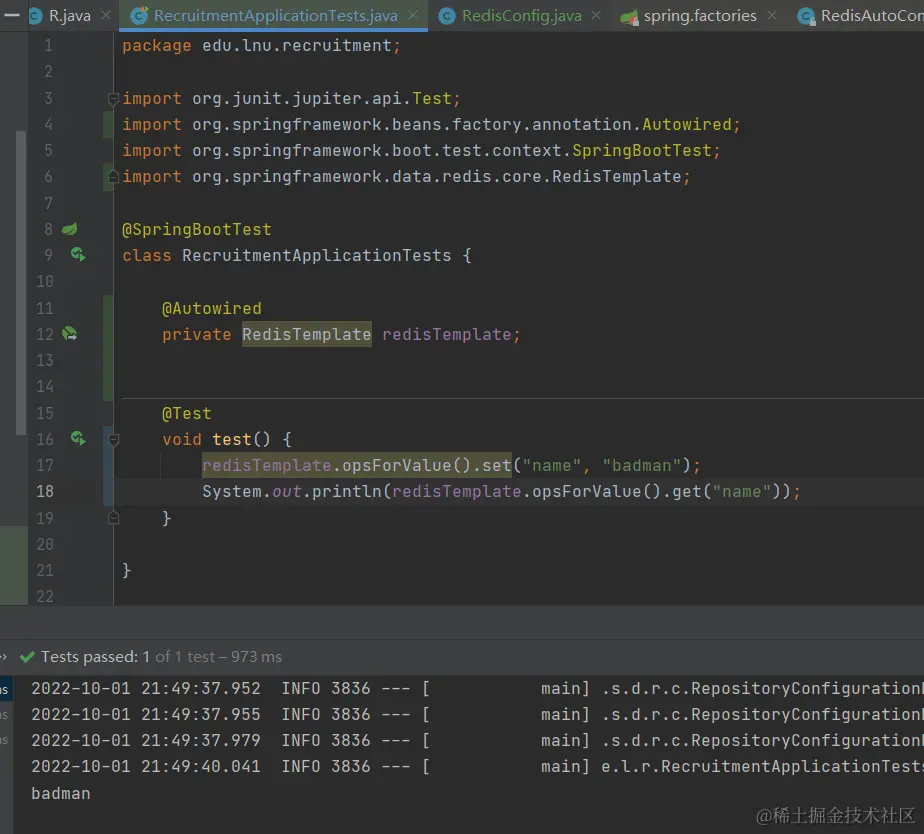Click the editor left-side vertical scrollbar
Screen dimensions: 924x834
[x=21, y=282]
